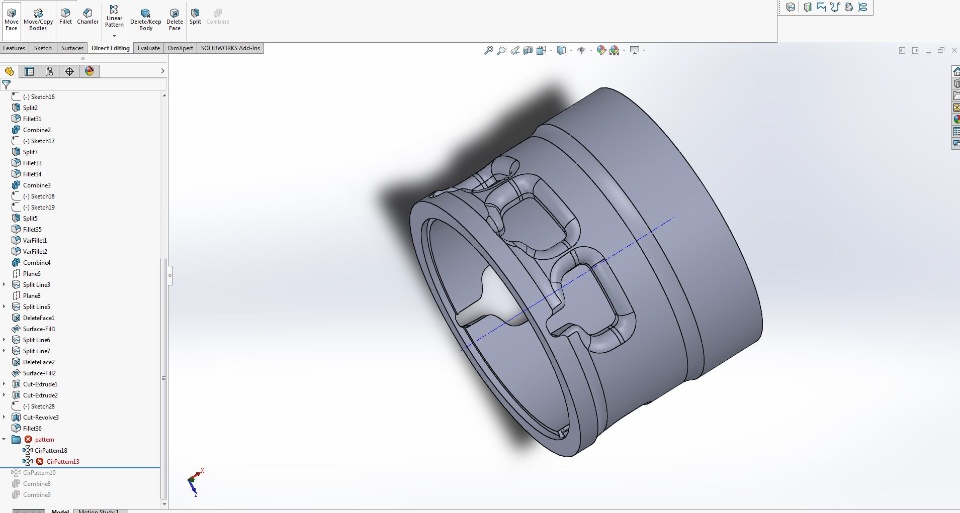The width and height of the screenshot is (960, 513).
Task: Click the feature tree filter icon
Action: [x=6, y=84]
